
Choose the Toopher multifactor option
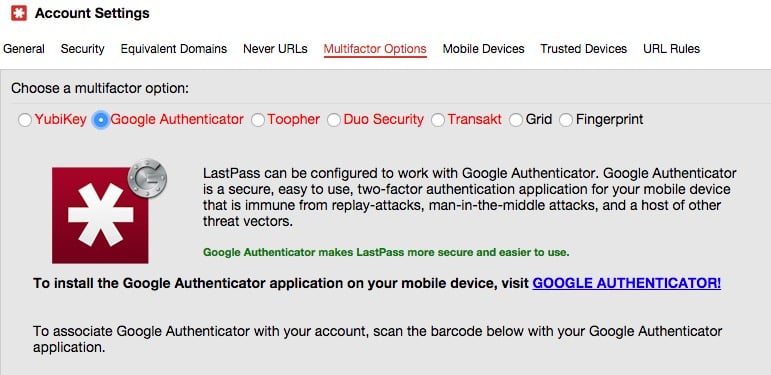click(x=258, y=120)
